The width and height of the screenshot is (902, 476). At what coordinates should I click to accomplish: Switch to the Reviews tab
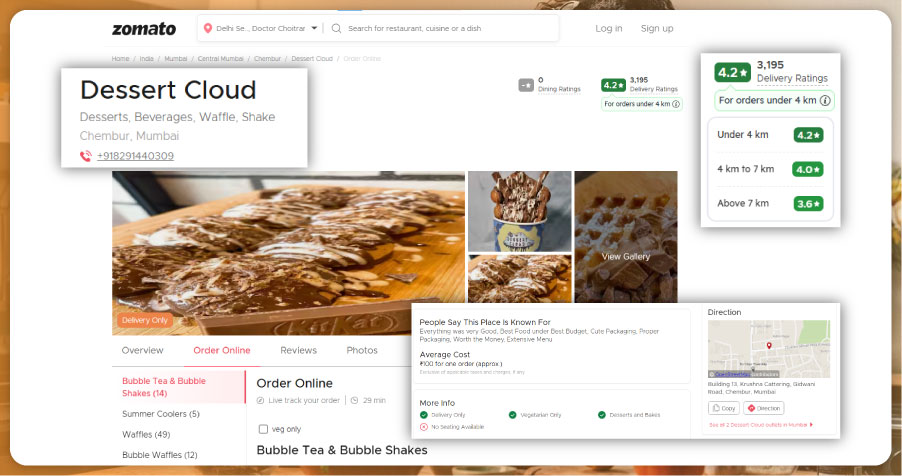click(x=298, y=351)
